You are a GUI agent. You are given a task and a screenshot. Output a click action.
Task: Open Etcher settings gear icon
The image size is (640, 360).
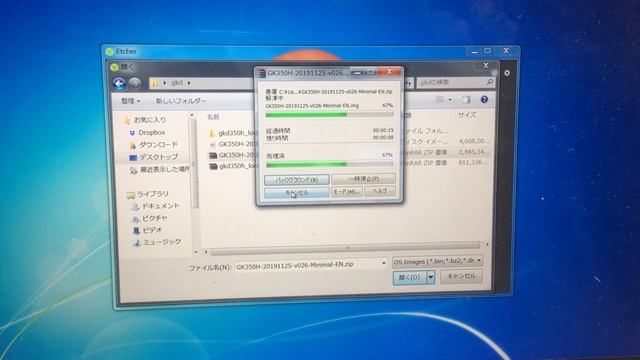tap(507, 73)
